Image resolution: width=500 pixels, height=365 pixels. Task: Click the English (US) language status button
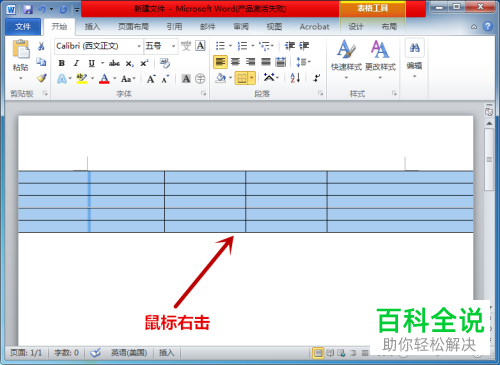click(x=129, y=352)
